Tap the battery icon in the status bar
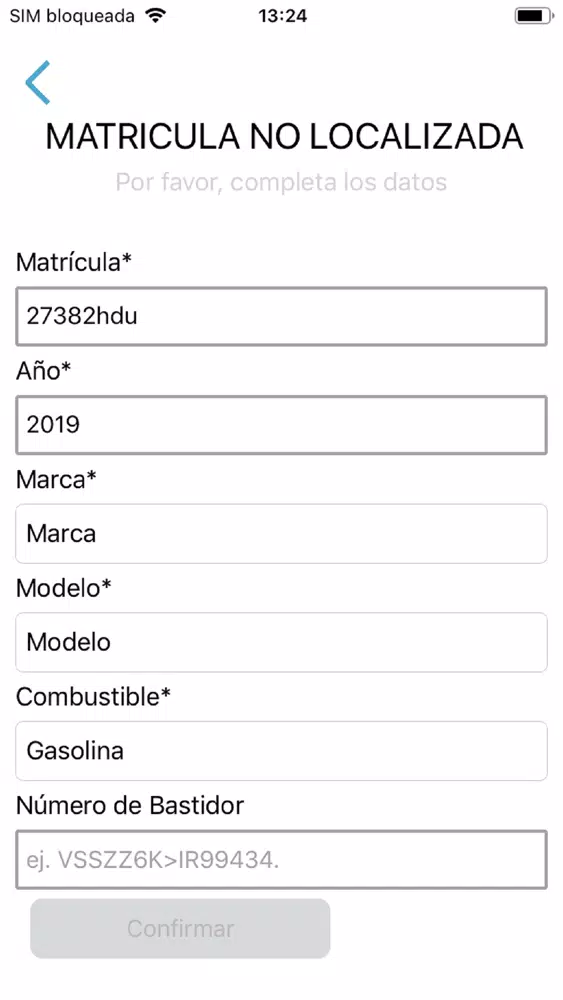This screenshot has width=563, height=1000. click(x=534, y=15)
